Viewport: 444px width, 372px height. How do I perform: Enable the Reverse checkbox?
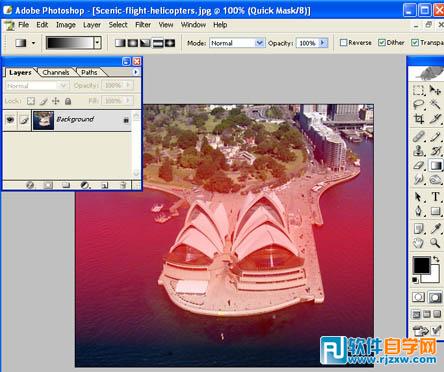(343, 43)
